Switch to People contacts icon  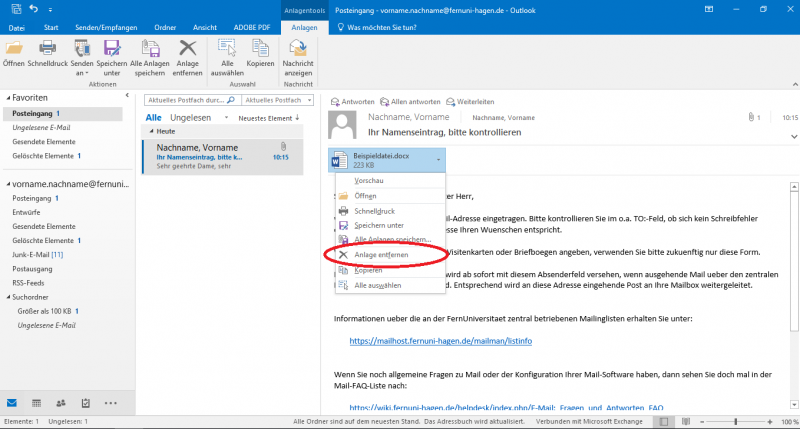coord(61,403)
